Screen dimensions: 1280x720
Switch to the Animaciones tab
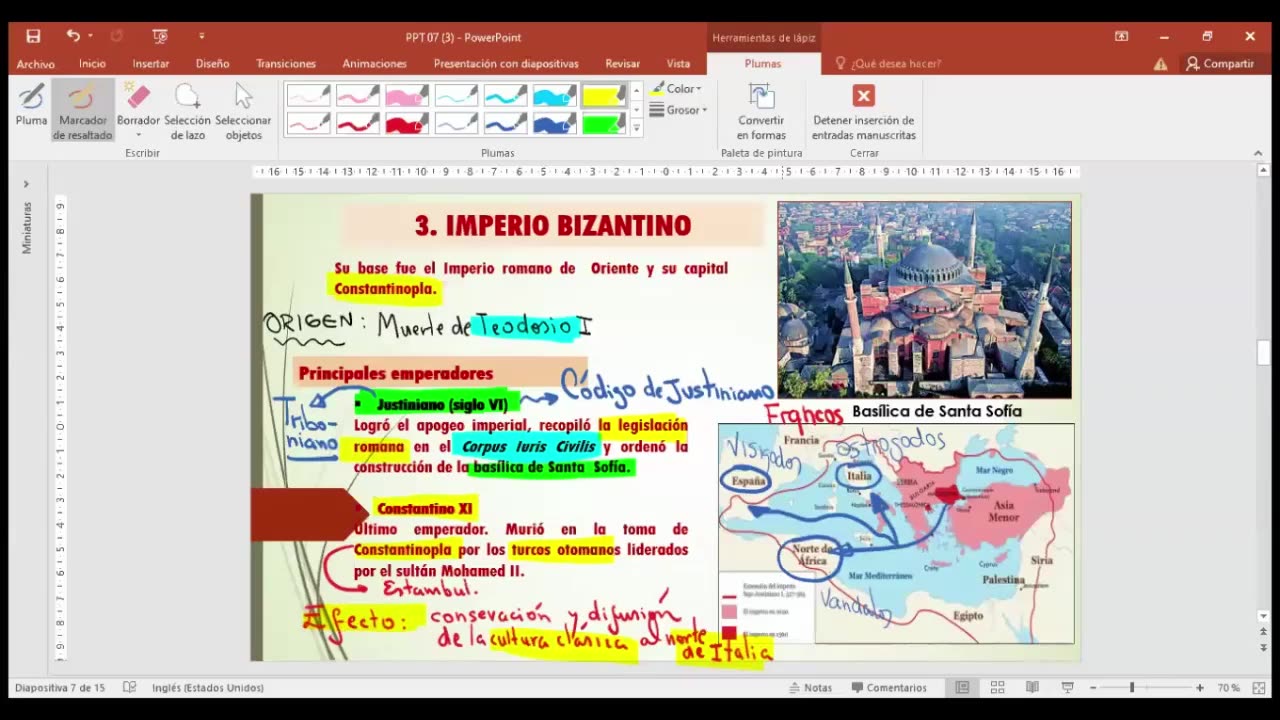click(x=374, y=63)
